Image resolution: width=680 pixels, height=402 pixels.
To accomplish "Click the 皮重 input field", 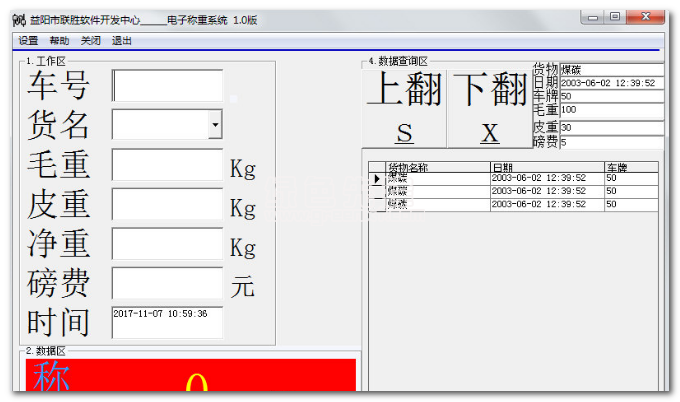I will (167, 204).
